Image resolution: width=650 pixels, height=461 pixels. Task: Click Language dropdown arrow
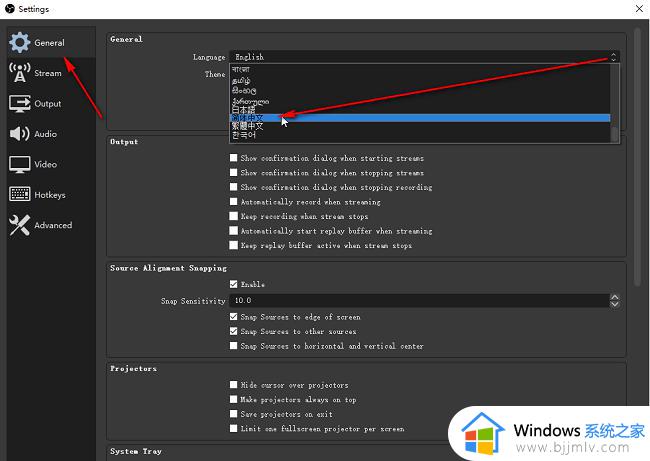point(614,56)
